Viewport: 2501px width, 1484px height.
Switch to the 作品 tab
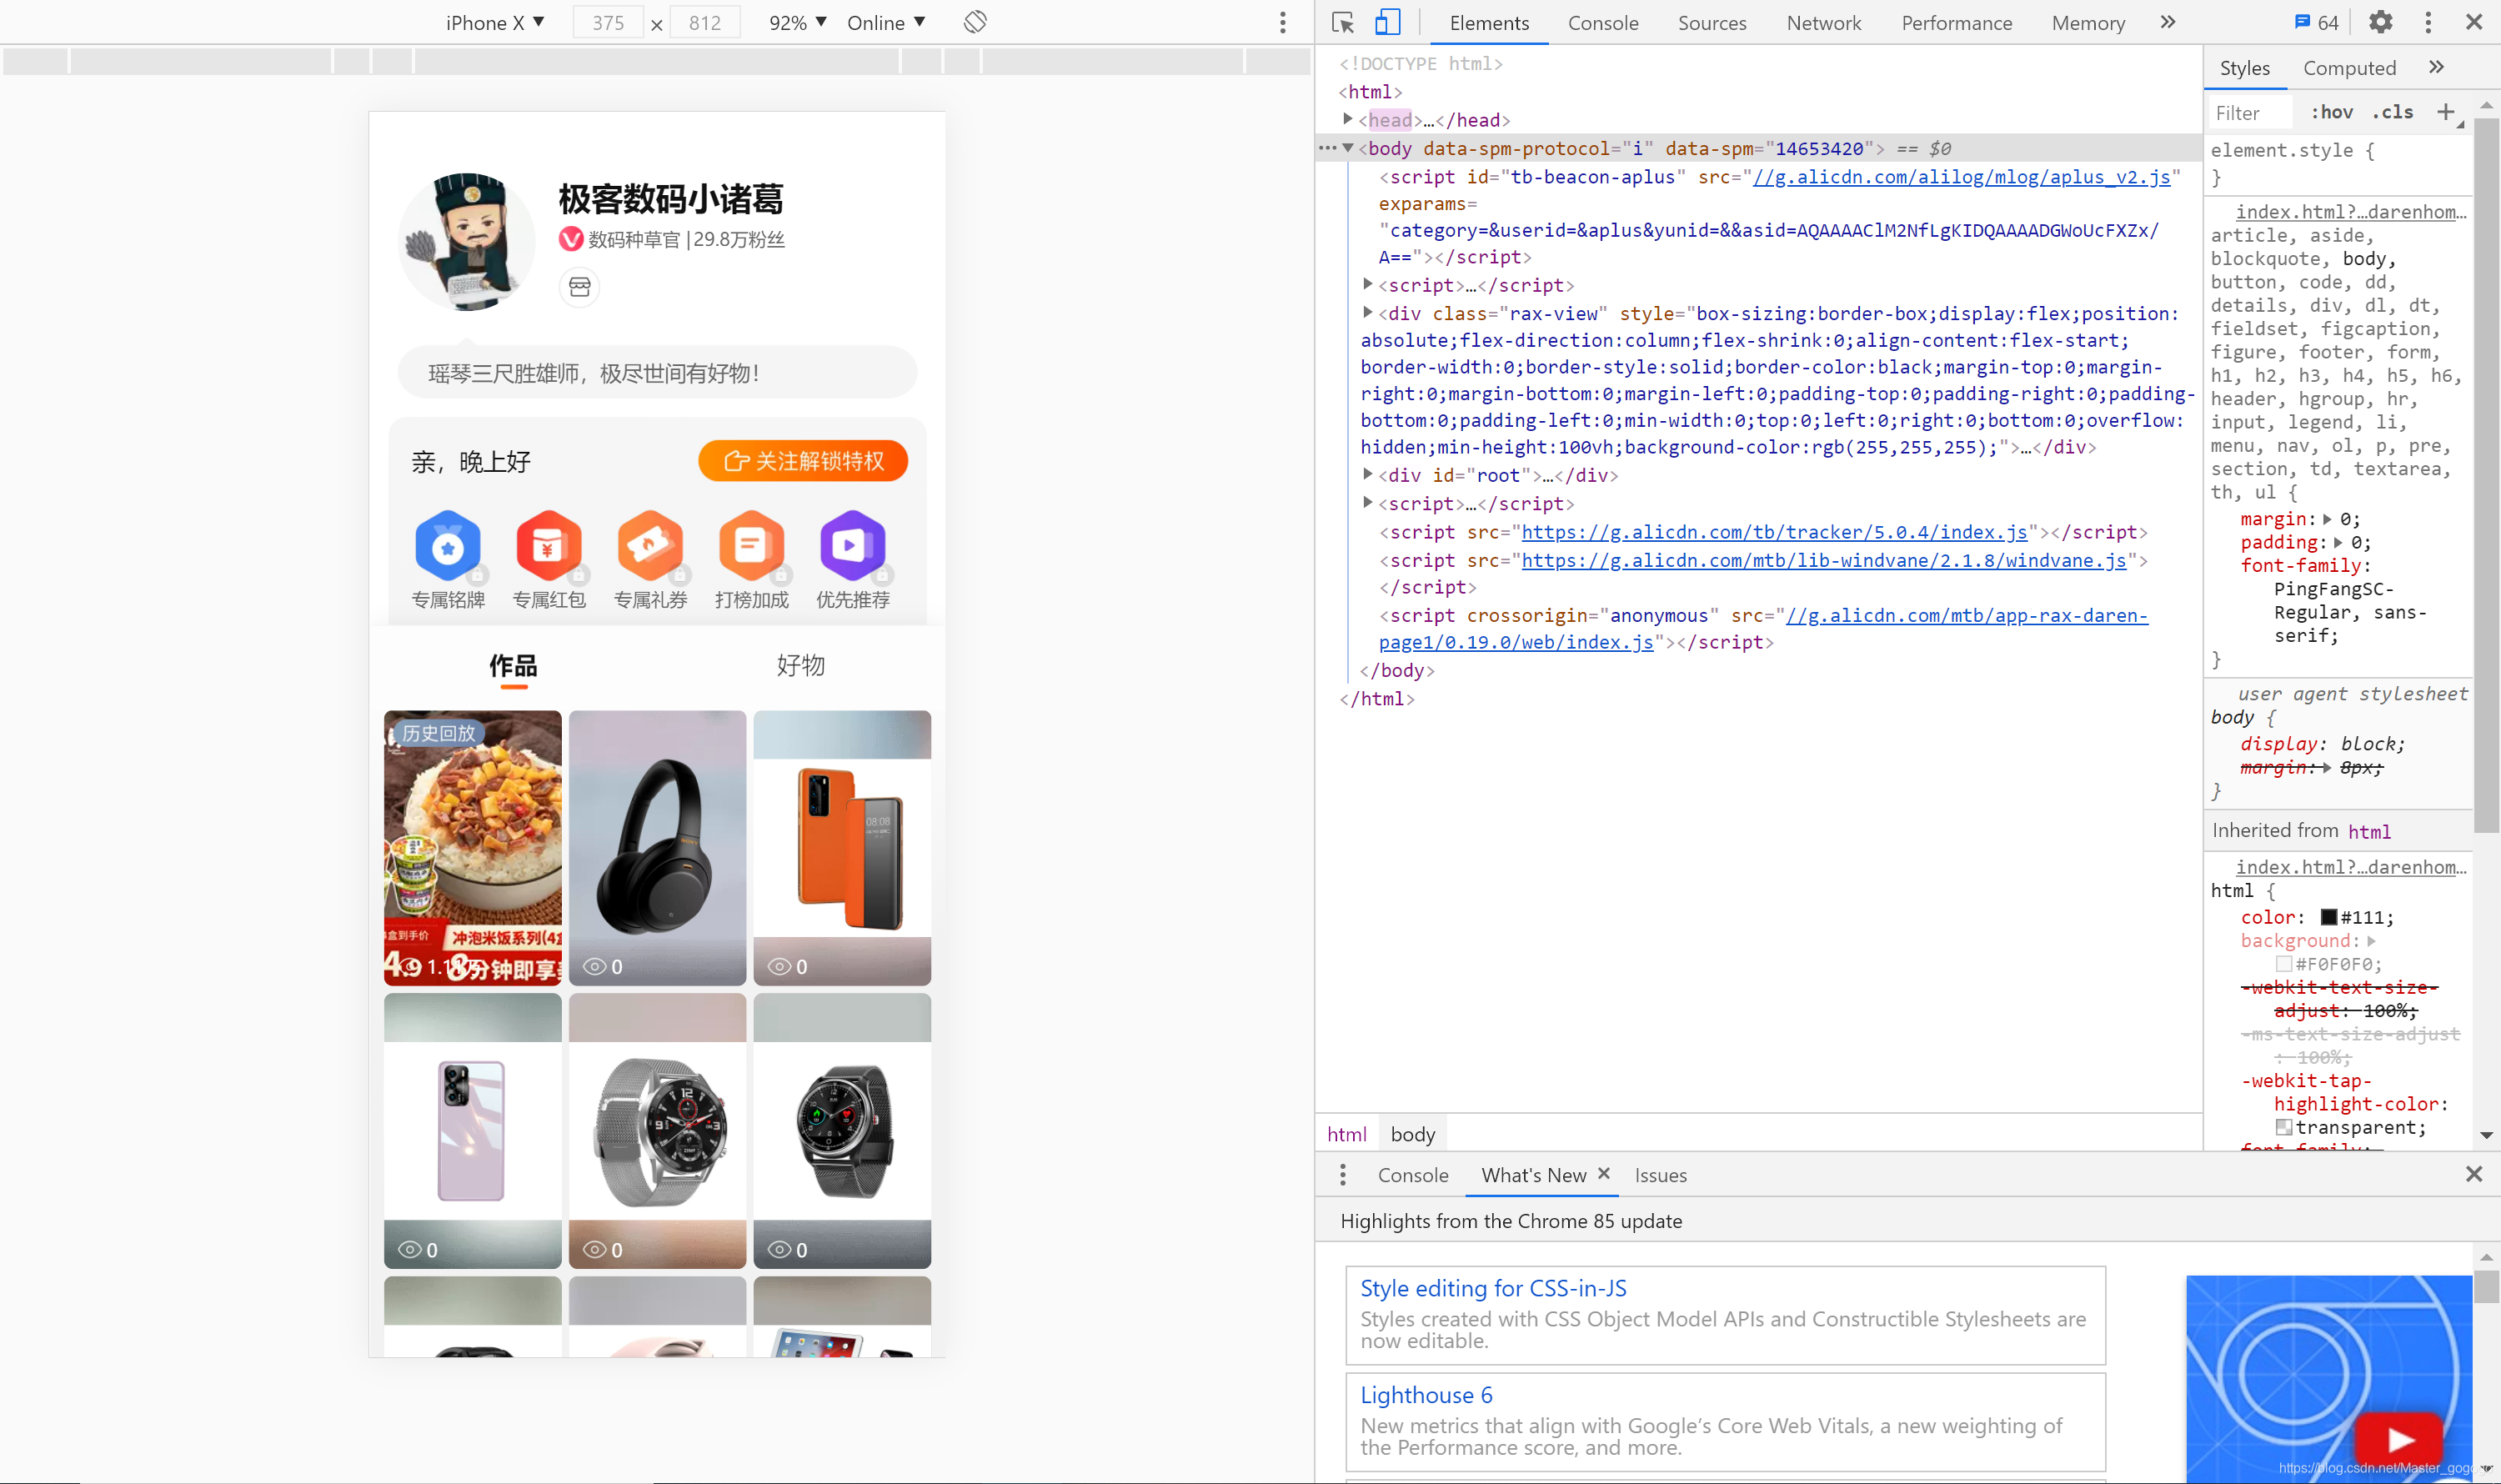(513, 666)
